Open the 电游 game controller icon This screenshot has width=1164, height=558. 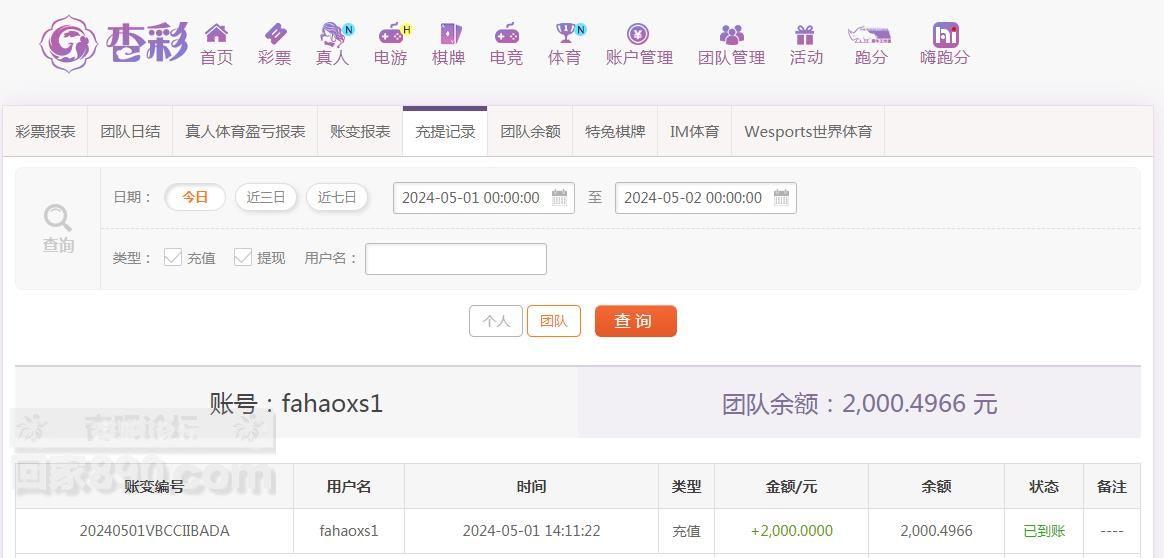[390, 33]
